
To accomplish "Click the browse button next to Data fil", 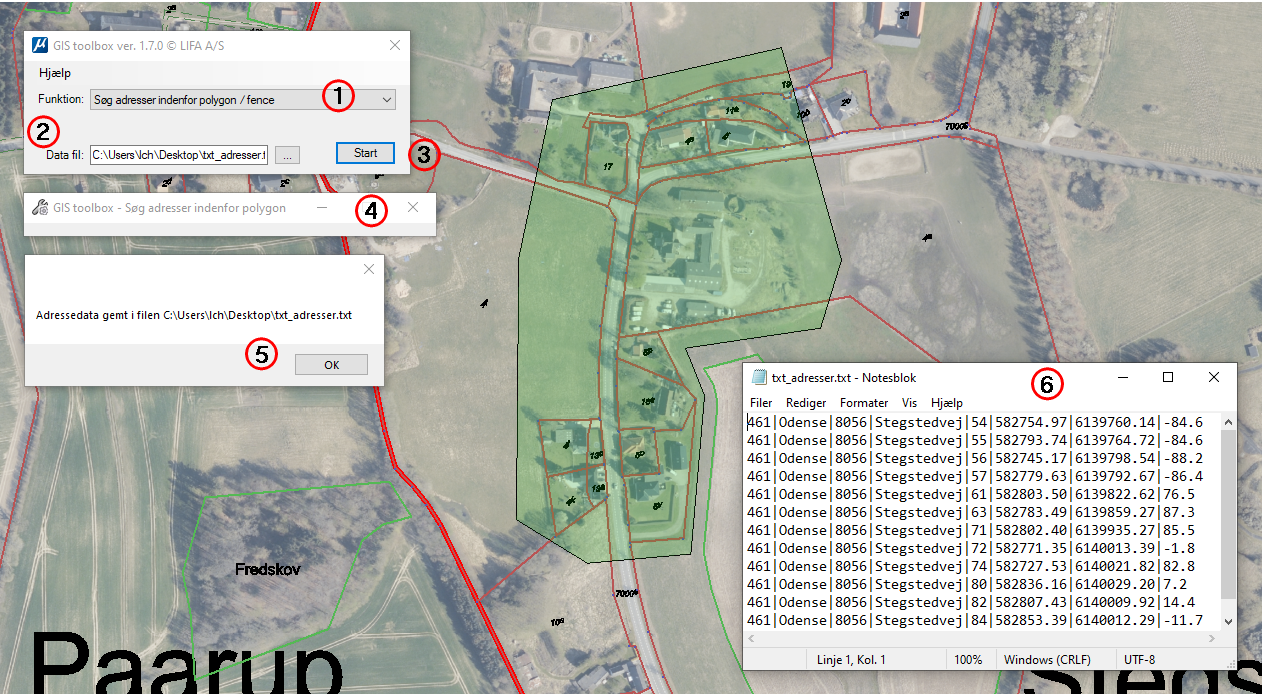I will click(287, 154).
